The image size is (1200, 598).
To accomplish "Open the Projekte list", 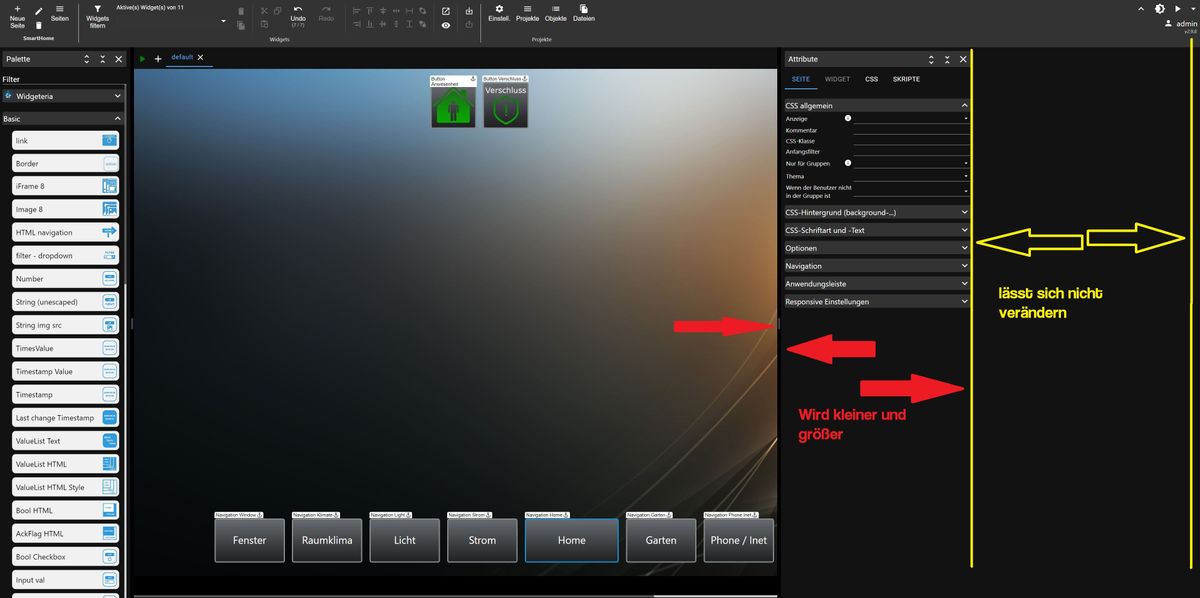I will [527, 13].
